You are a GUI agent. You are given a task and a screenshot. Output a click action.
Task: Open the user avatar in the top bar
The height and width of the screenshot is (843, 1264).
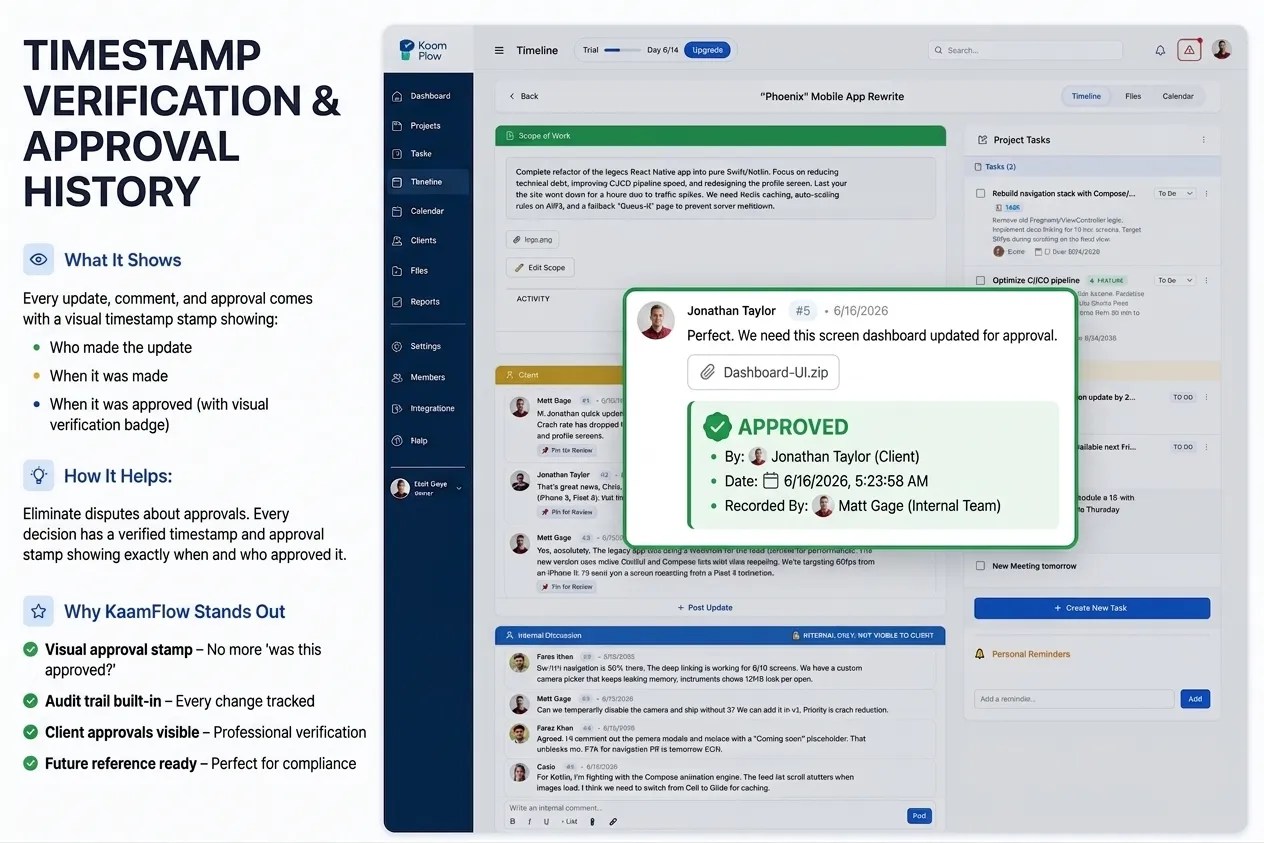(1221, 49)
